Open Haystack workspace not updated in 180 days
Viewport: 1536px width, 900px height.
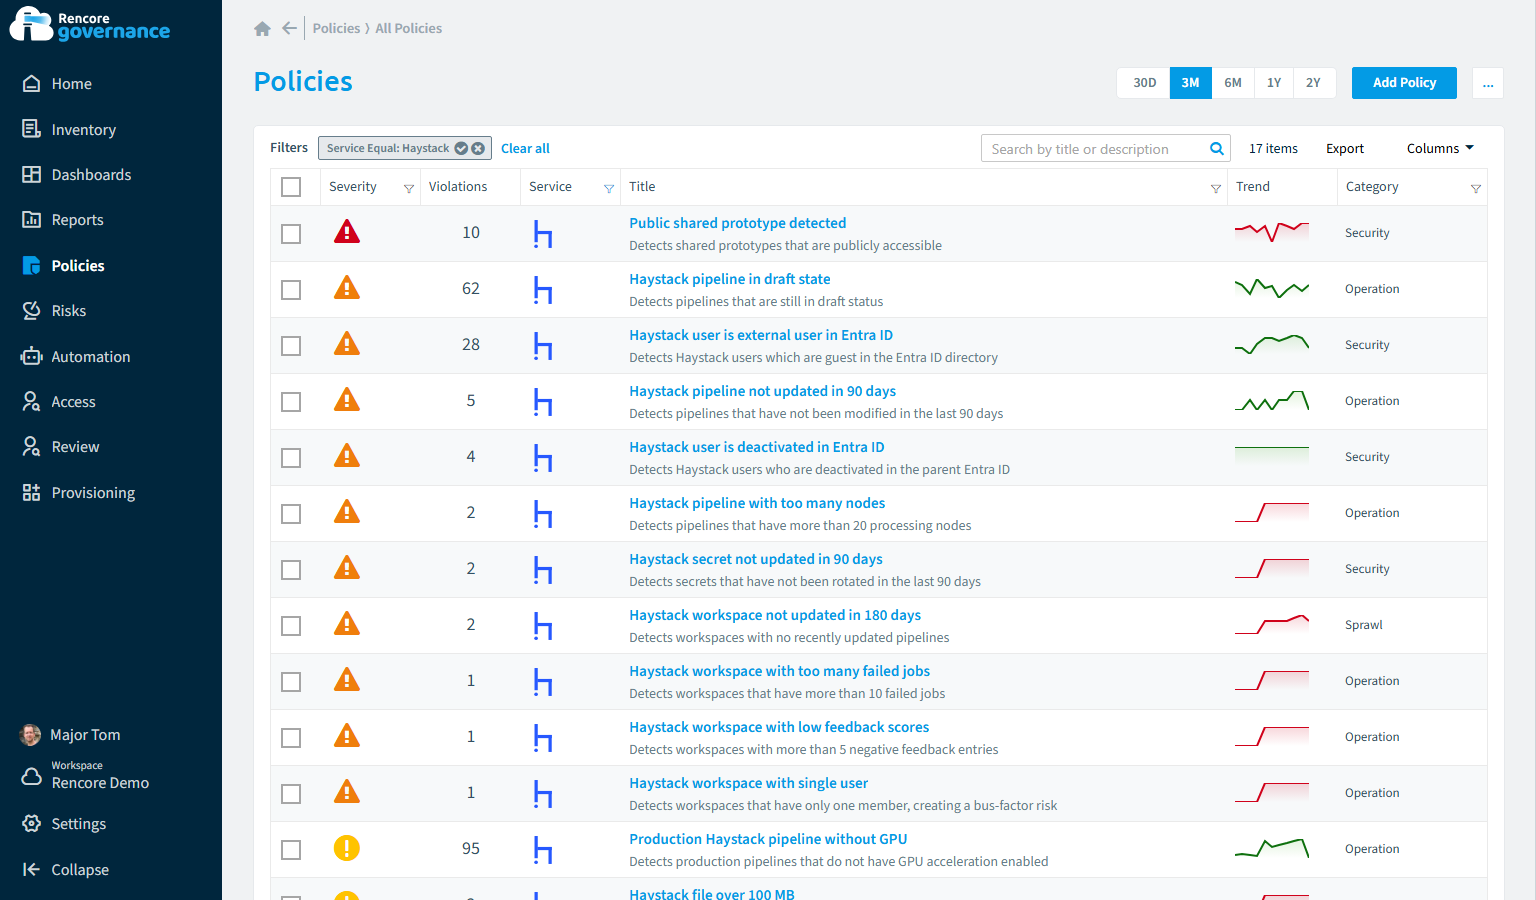[x=775, y=615]
